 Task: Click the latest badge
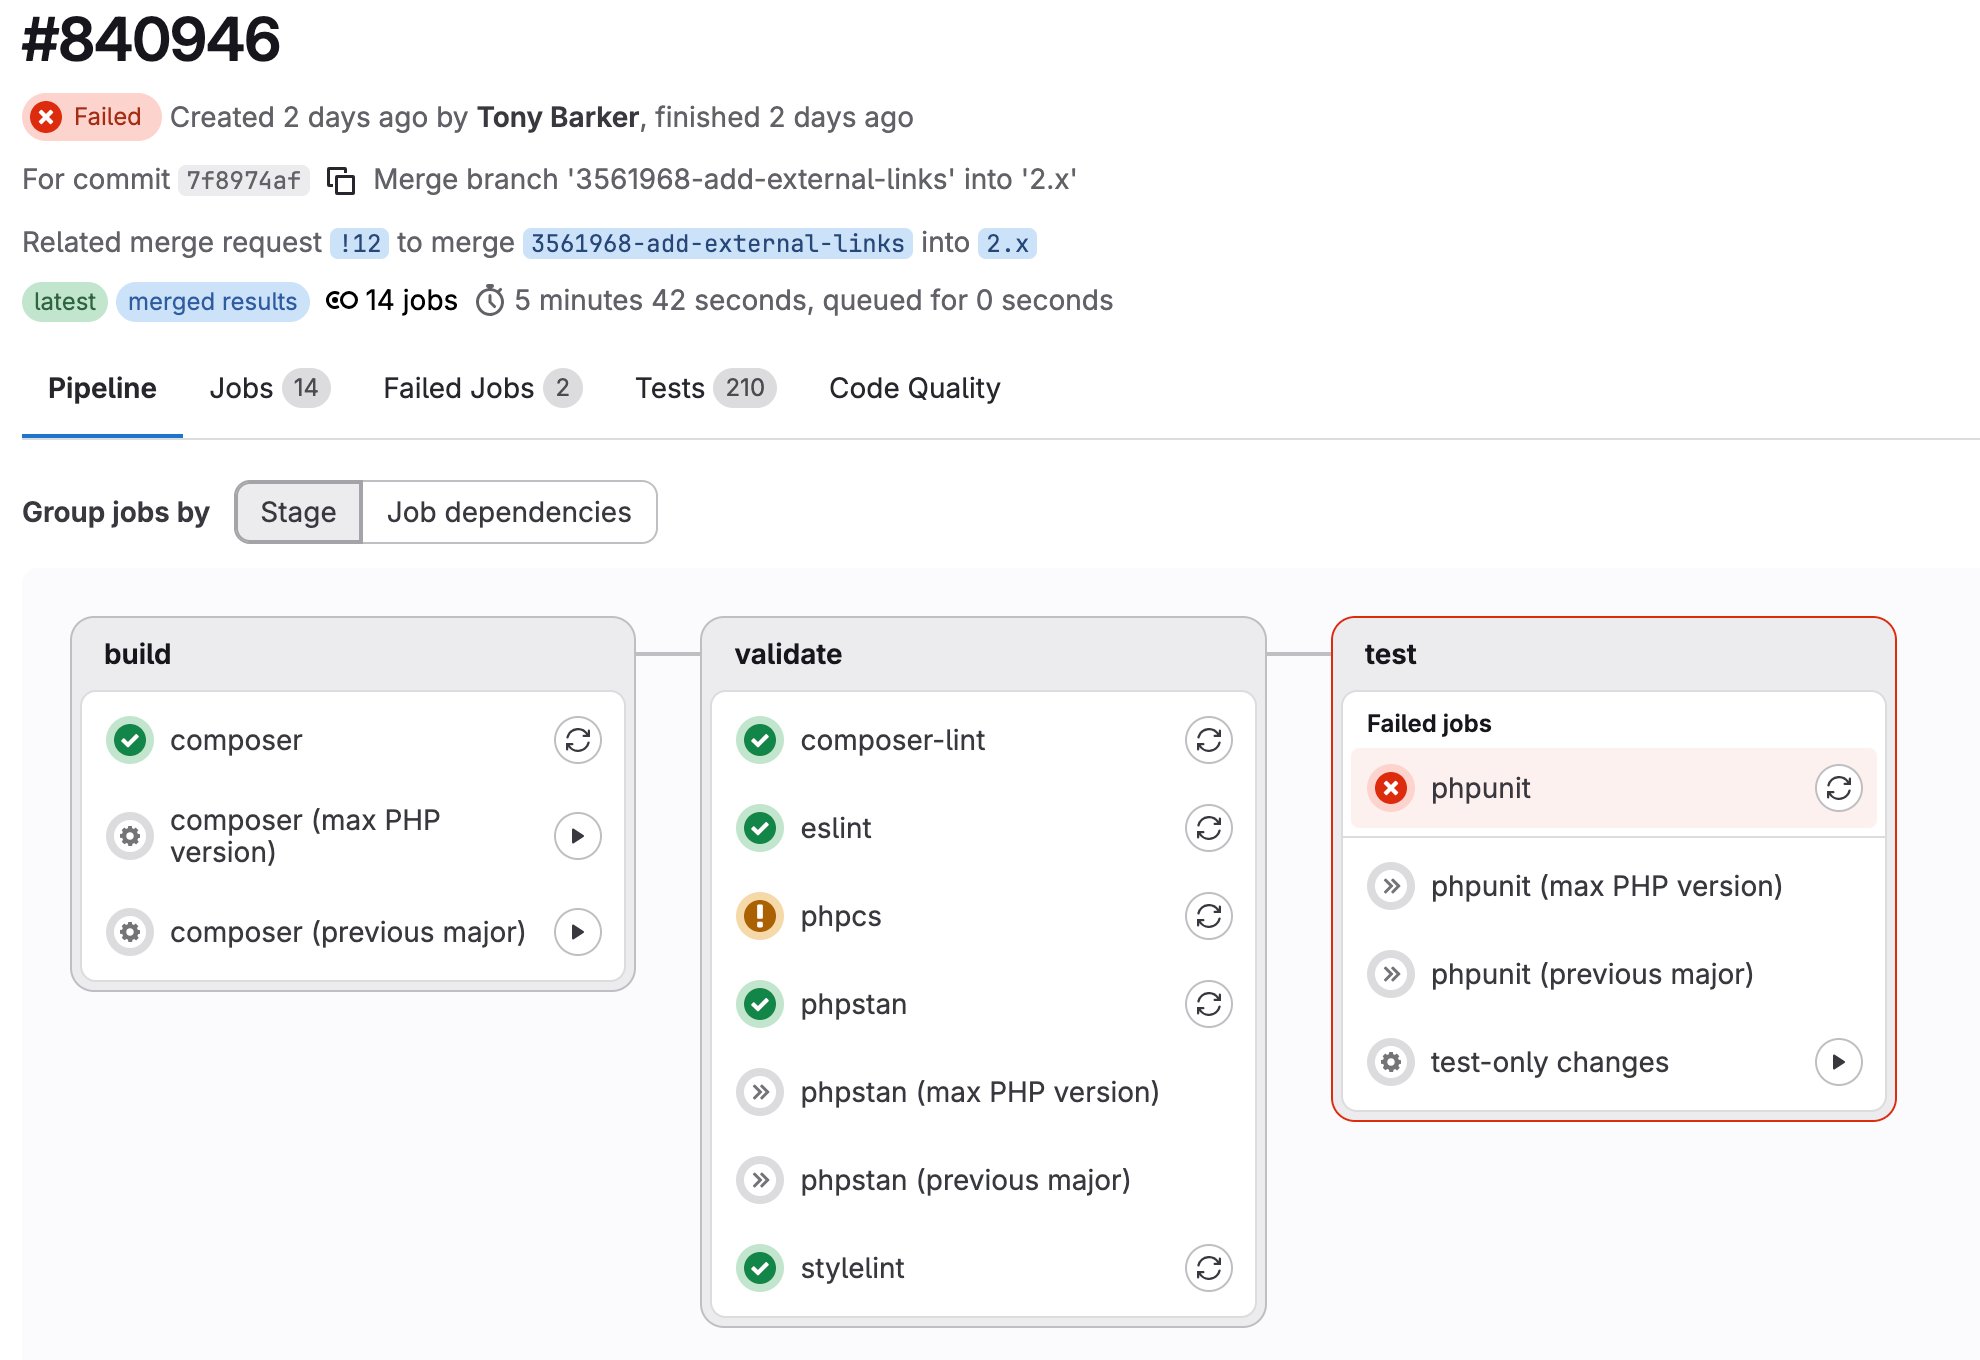(64, 301)
